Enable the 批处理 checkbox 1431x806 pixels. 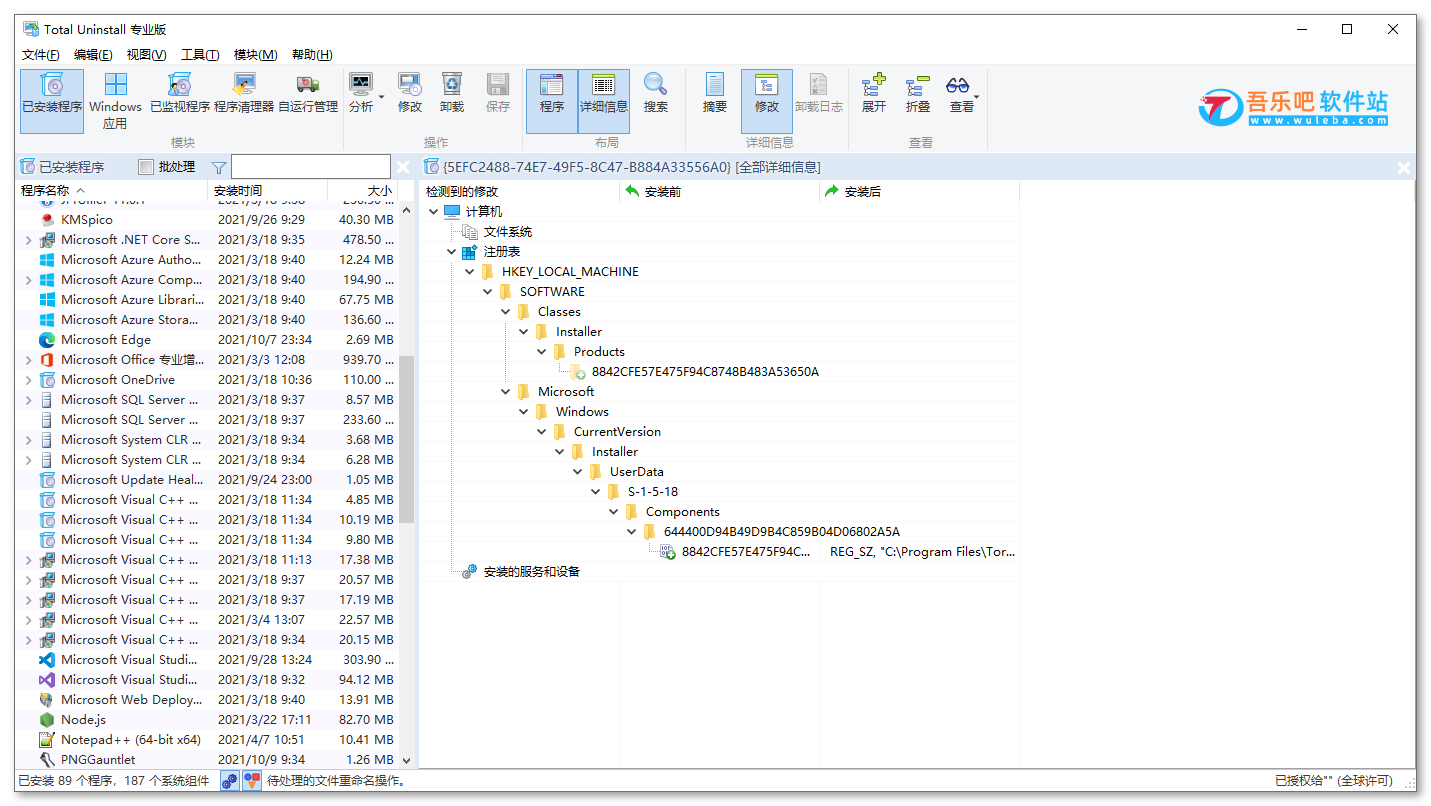tap(146, 167)
